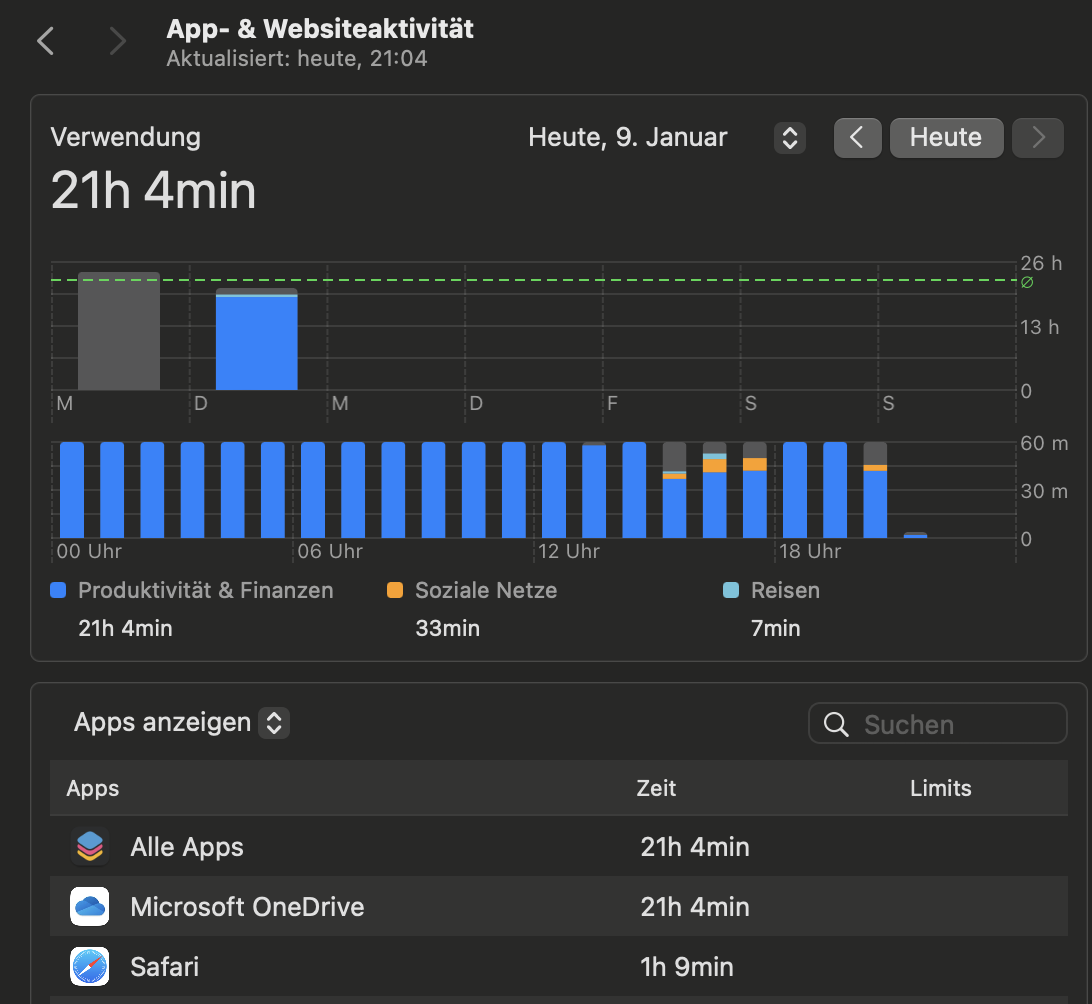The image size is (1092, 1004).
Task: Click the Heute button
Action: [x=946, y=137]
